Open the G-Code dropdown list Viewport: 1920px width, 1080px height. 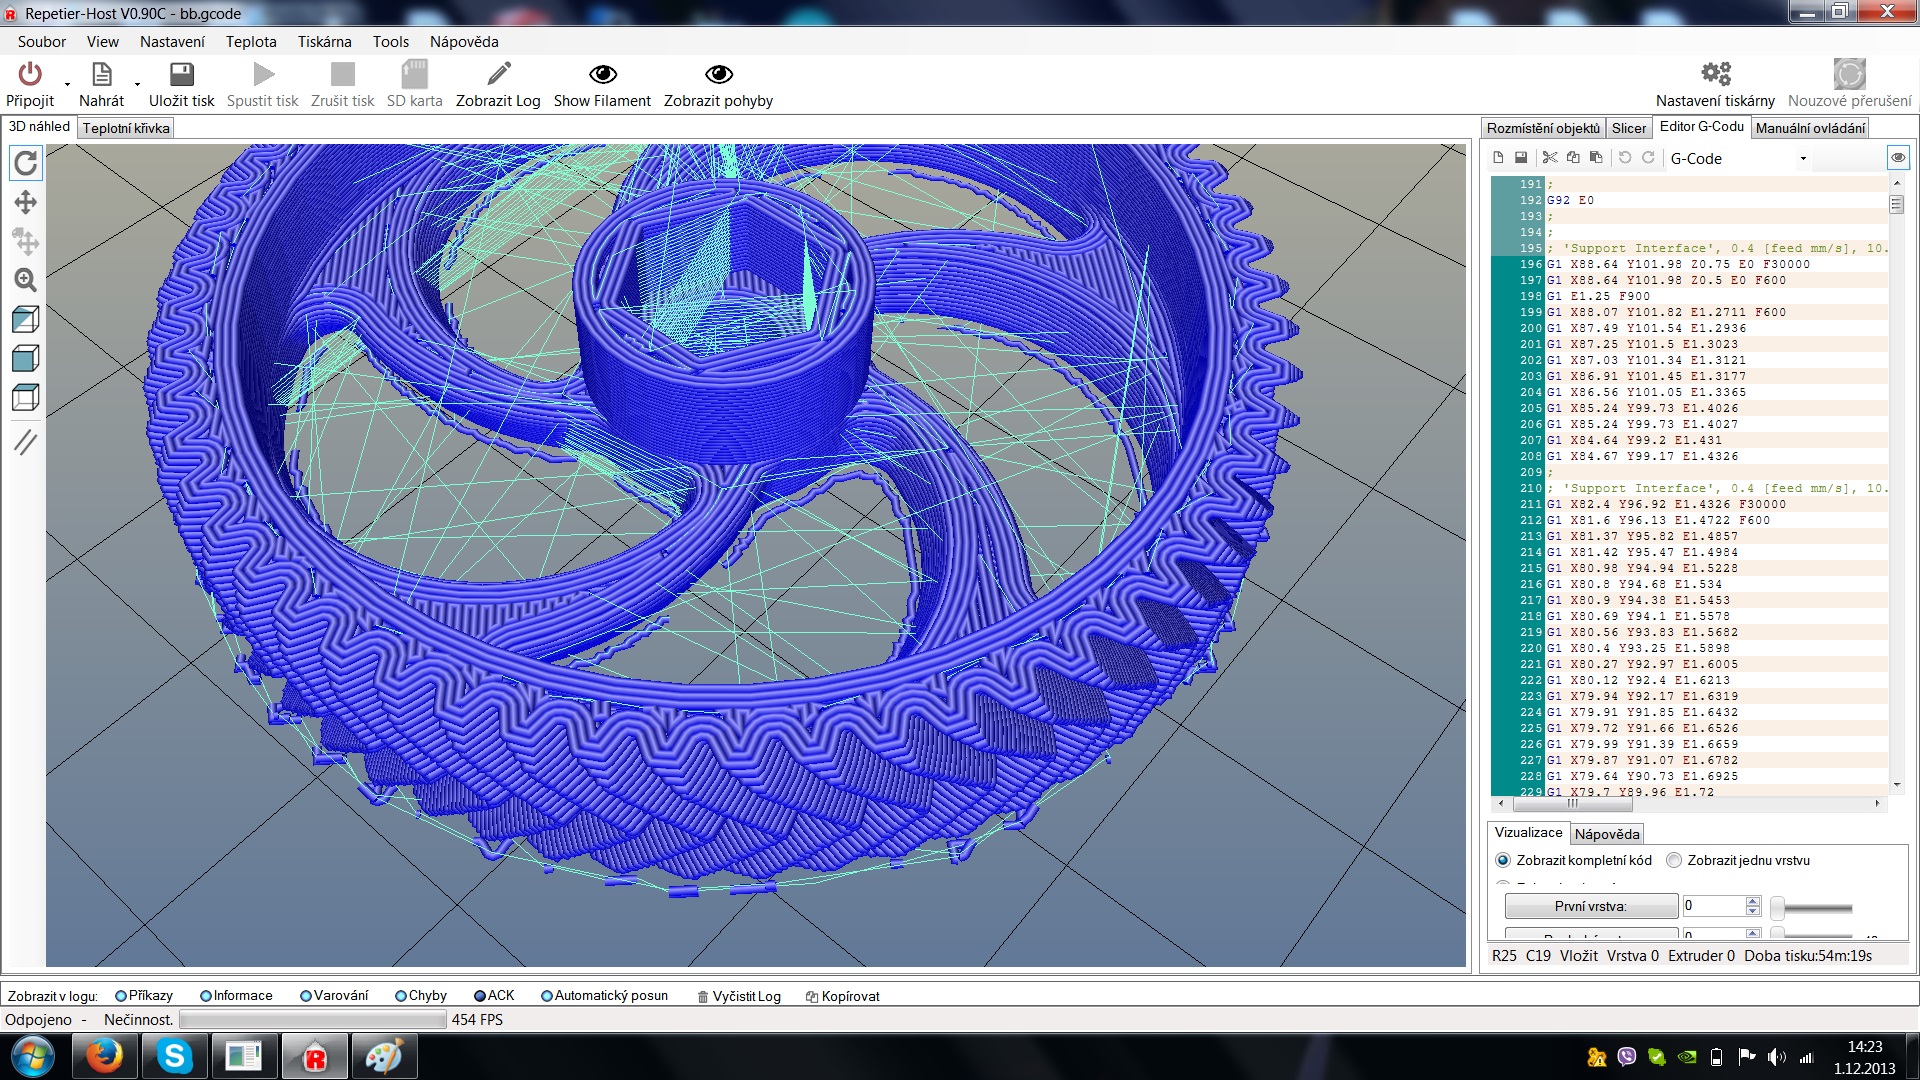point(1803,159)
